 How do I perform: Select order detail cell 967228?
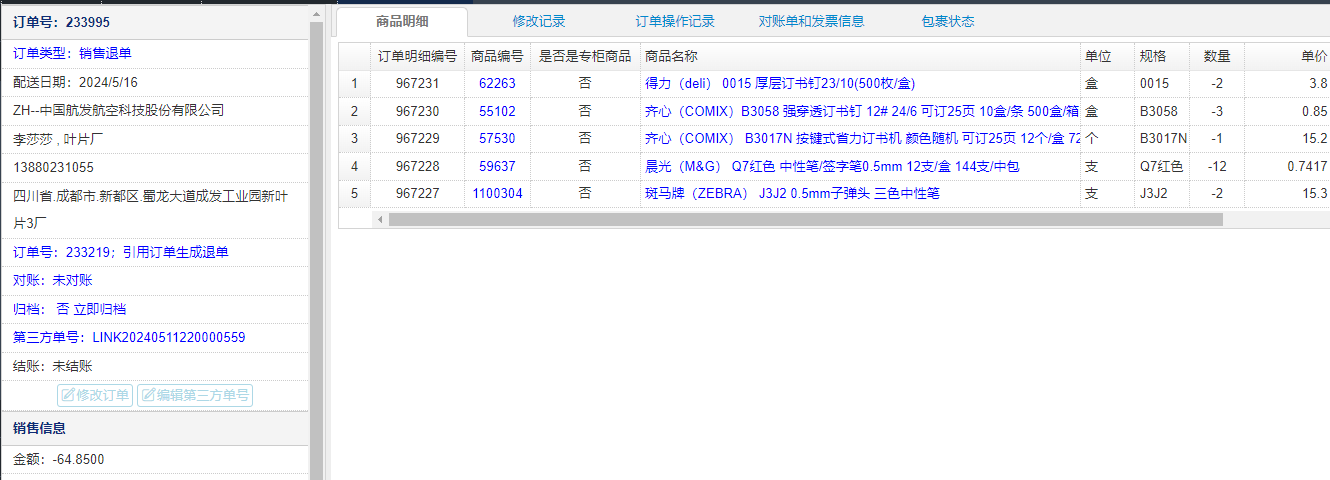417,166
